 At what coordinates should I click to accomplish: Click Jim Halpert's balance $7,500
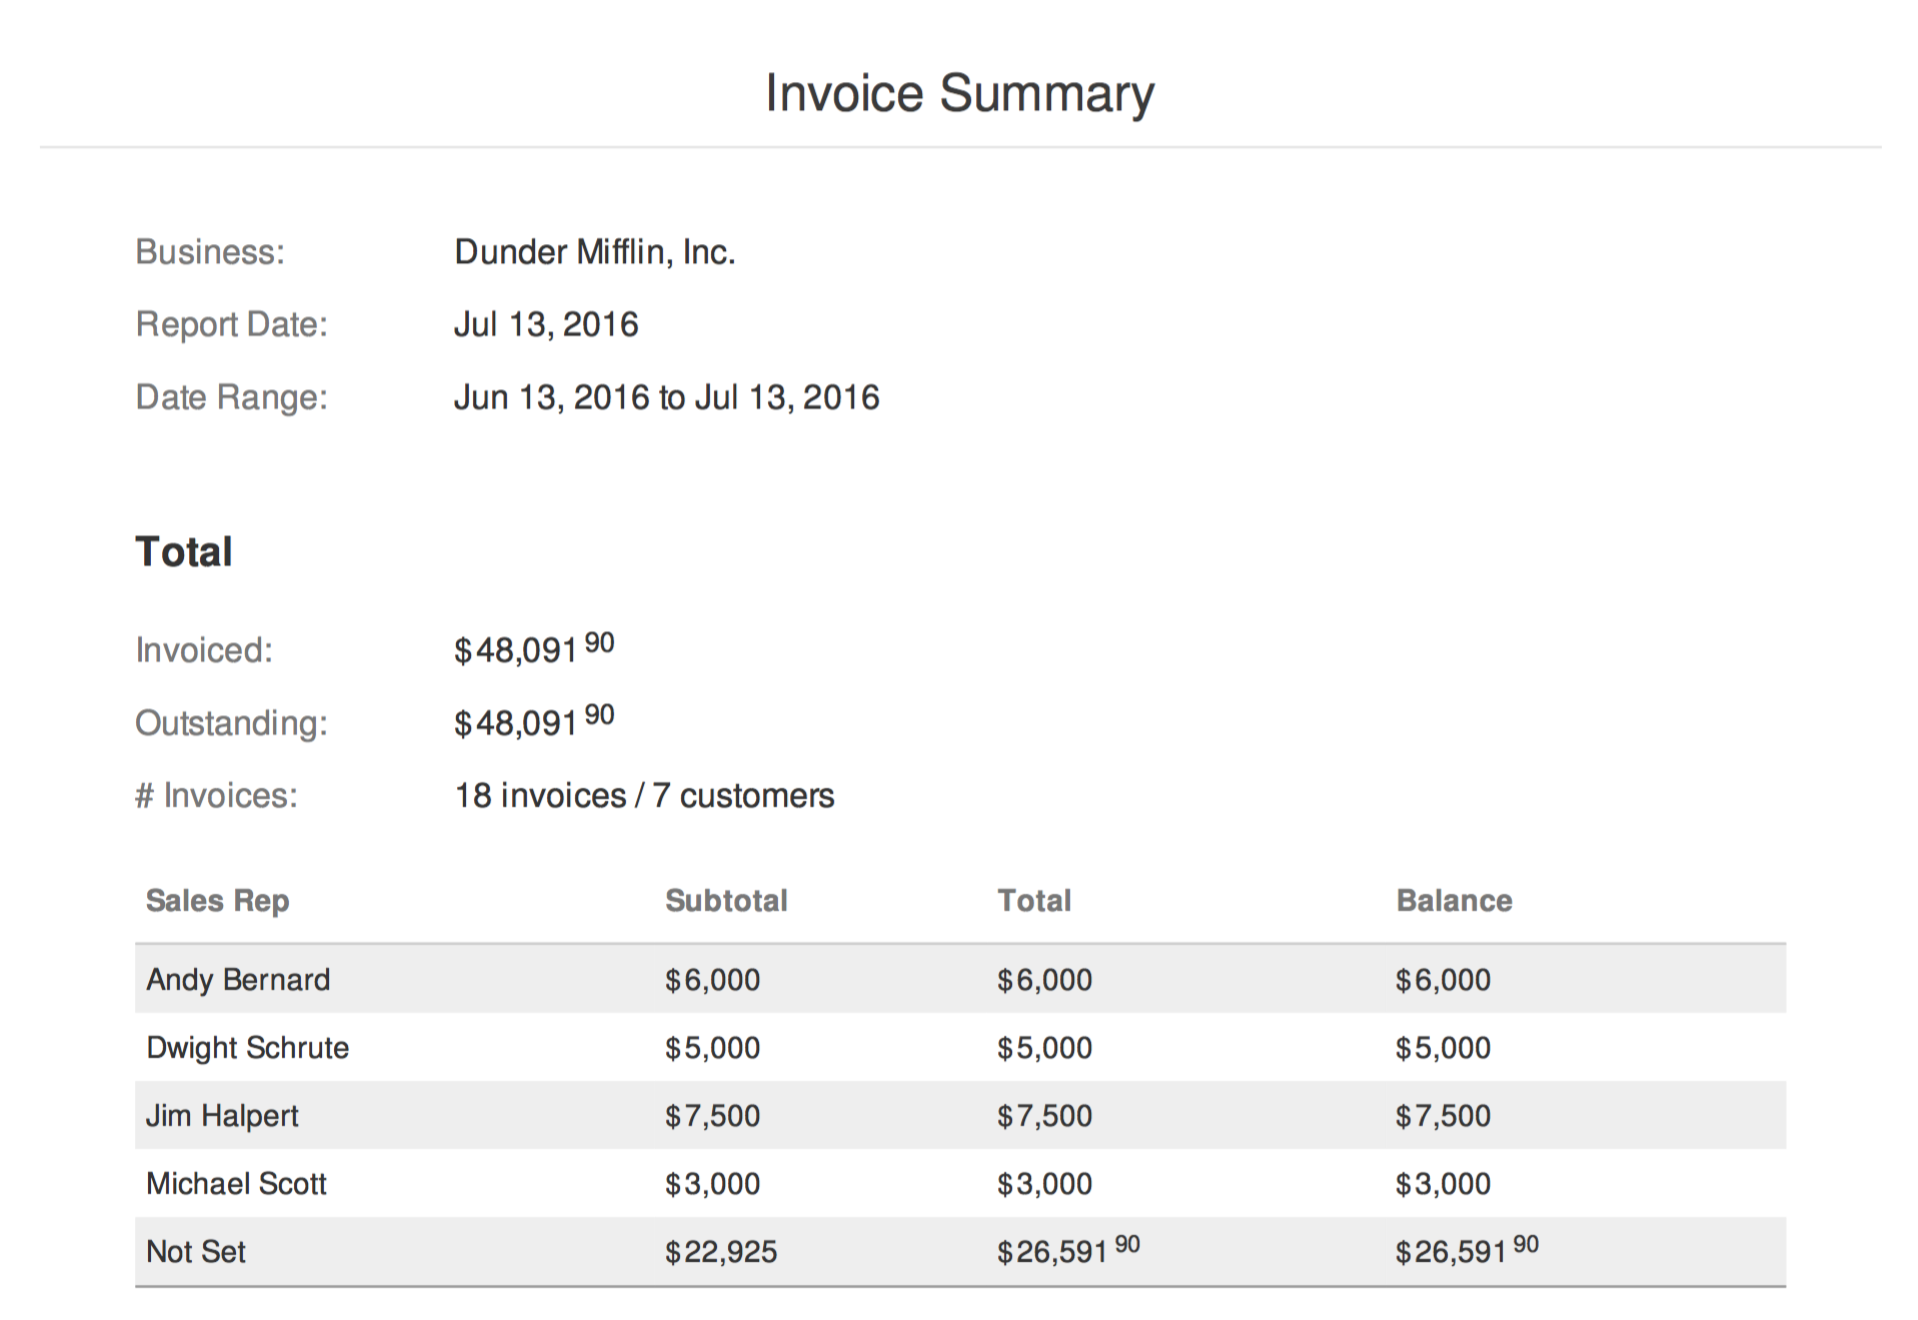tap(1443, 1116)
